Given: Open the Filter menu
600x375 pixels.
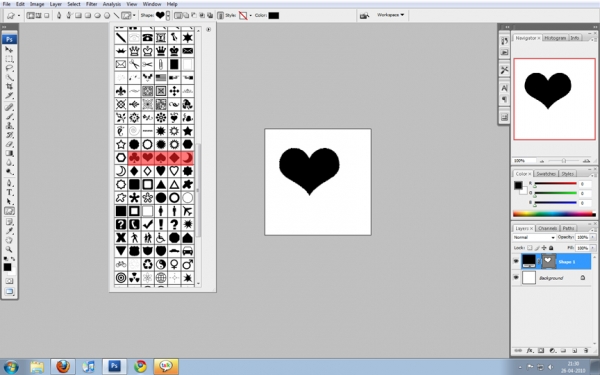Looking at the screenshot, I should click(x=91, y=4).
